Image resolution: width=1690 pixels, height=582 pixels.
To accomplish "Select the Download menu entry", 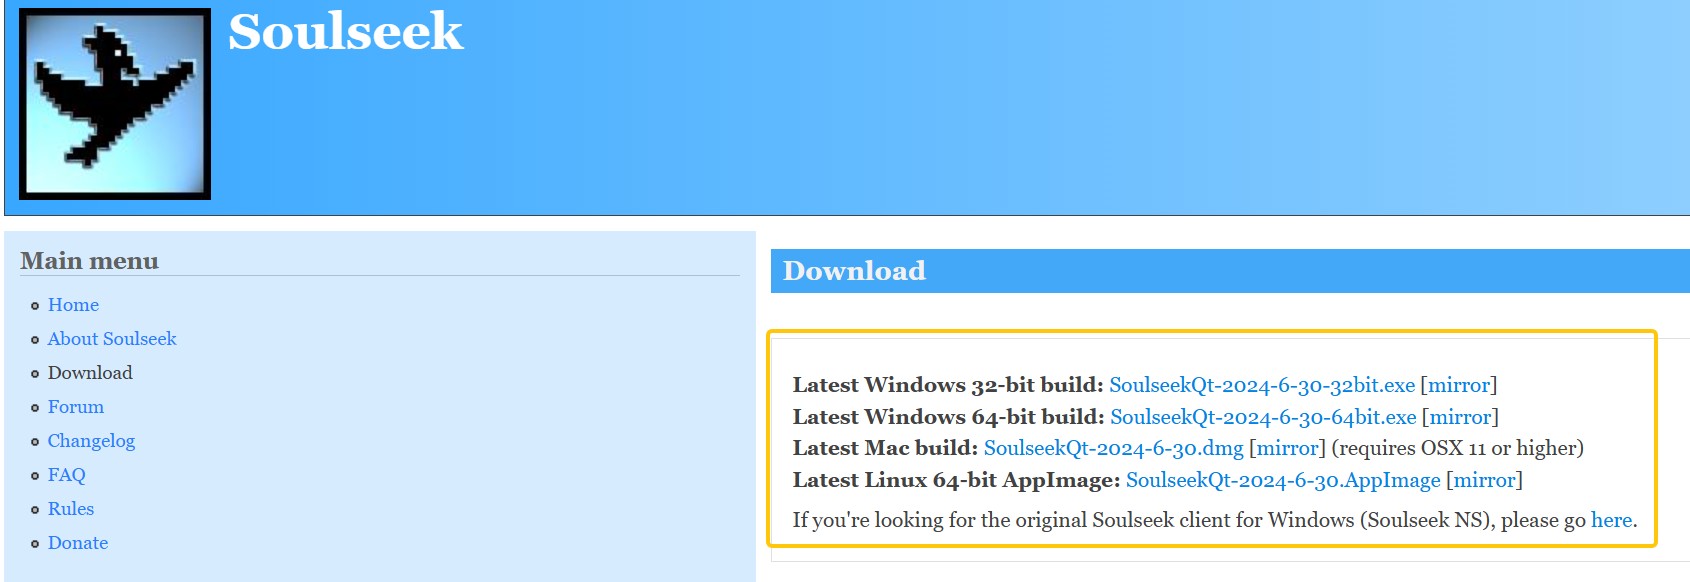I will click(x=90, y=373).
